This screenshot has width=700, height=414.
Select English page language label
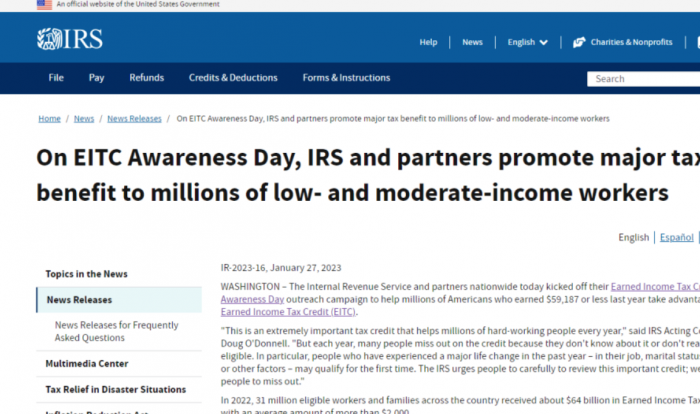point(633,237)
